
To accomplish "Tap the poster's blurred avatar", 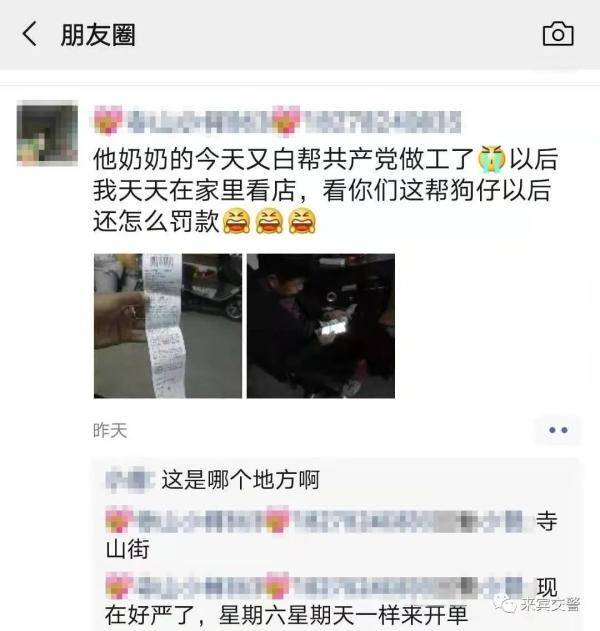I will [47, 133].
